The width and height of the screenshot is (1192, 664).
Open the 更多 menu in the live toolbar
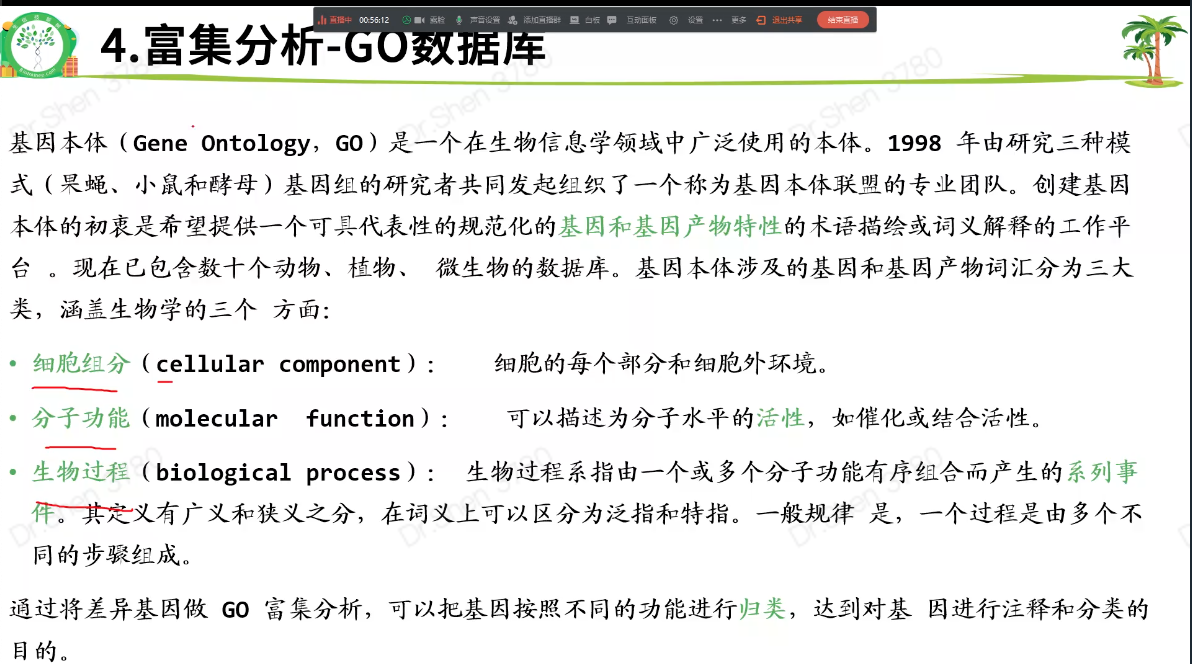point(730,20)
